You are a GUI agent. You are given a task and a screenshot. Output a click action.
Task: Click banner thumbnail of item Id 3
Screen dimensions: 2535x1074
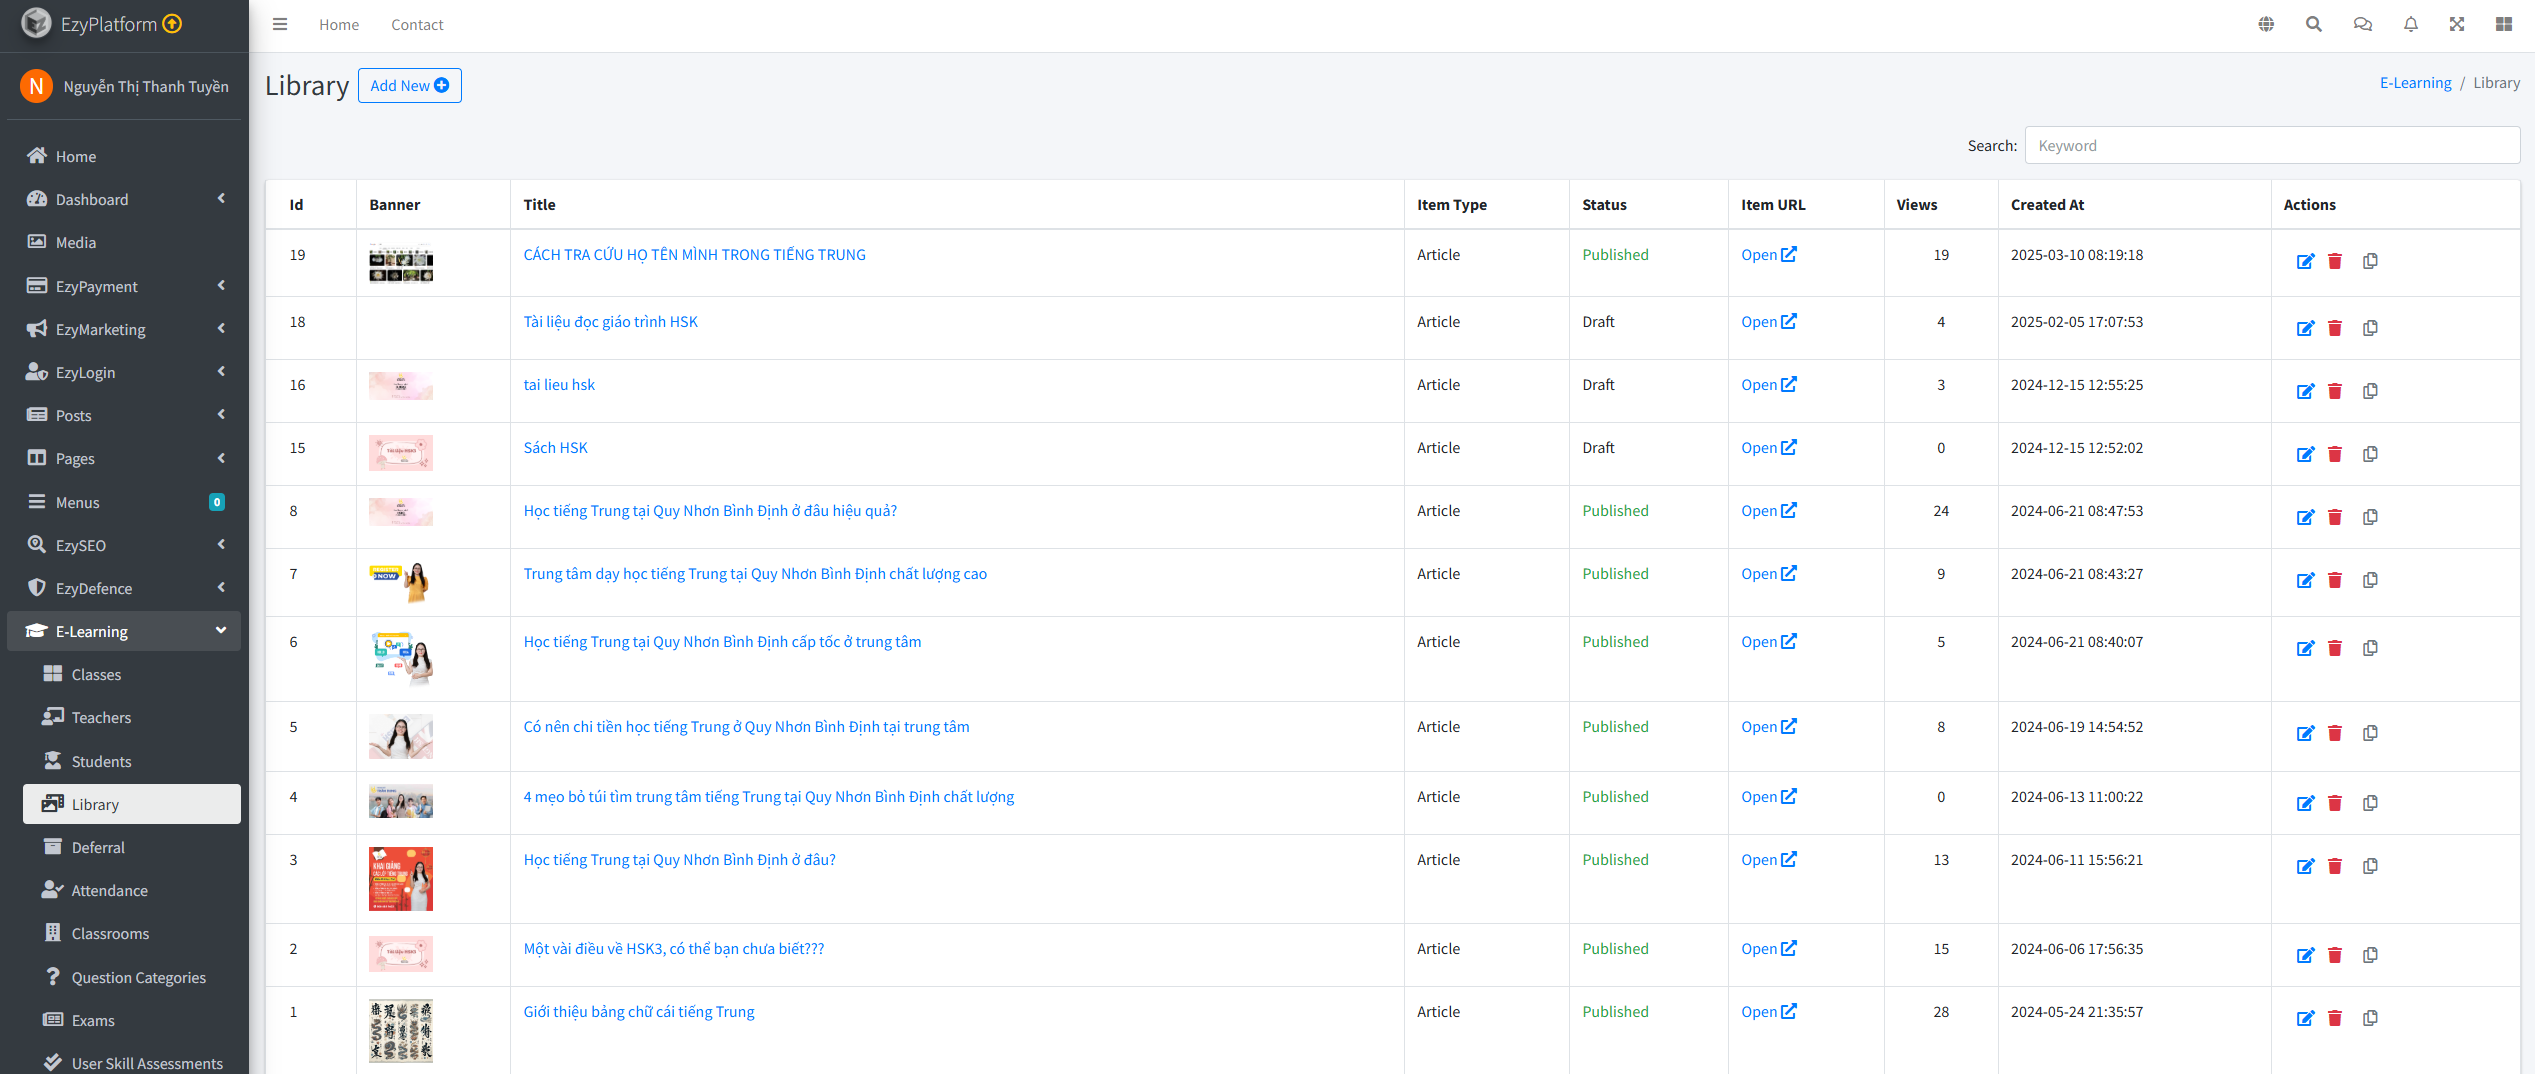click(401, 878)
